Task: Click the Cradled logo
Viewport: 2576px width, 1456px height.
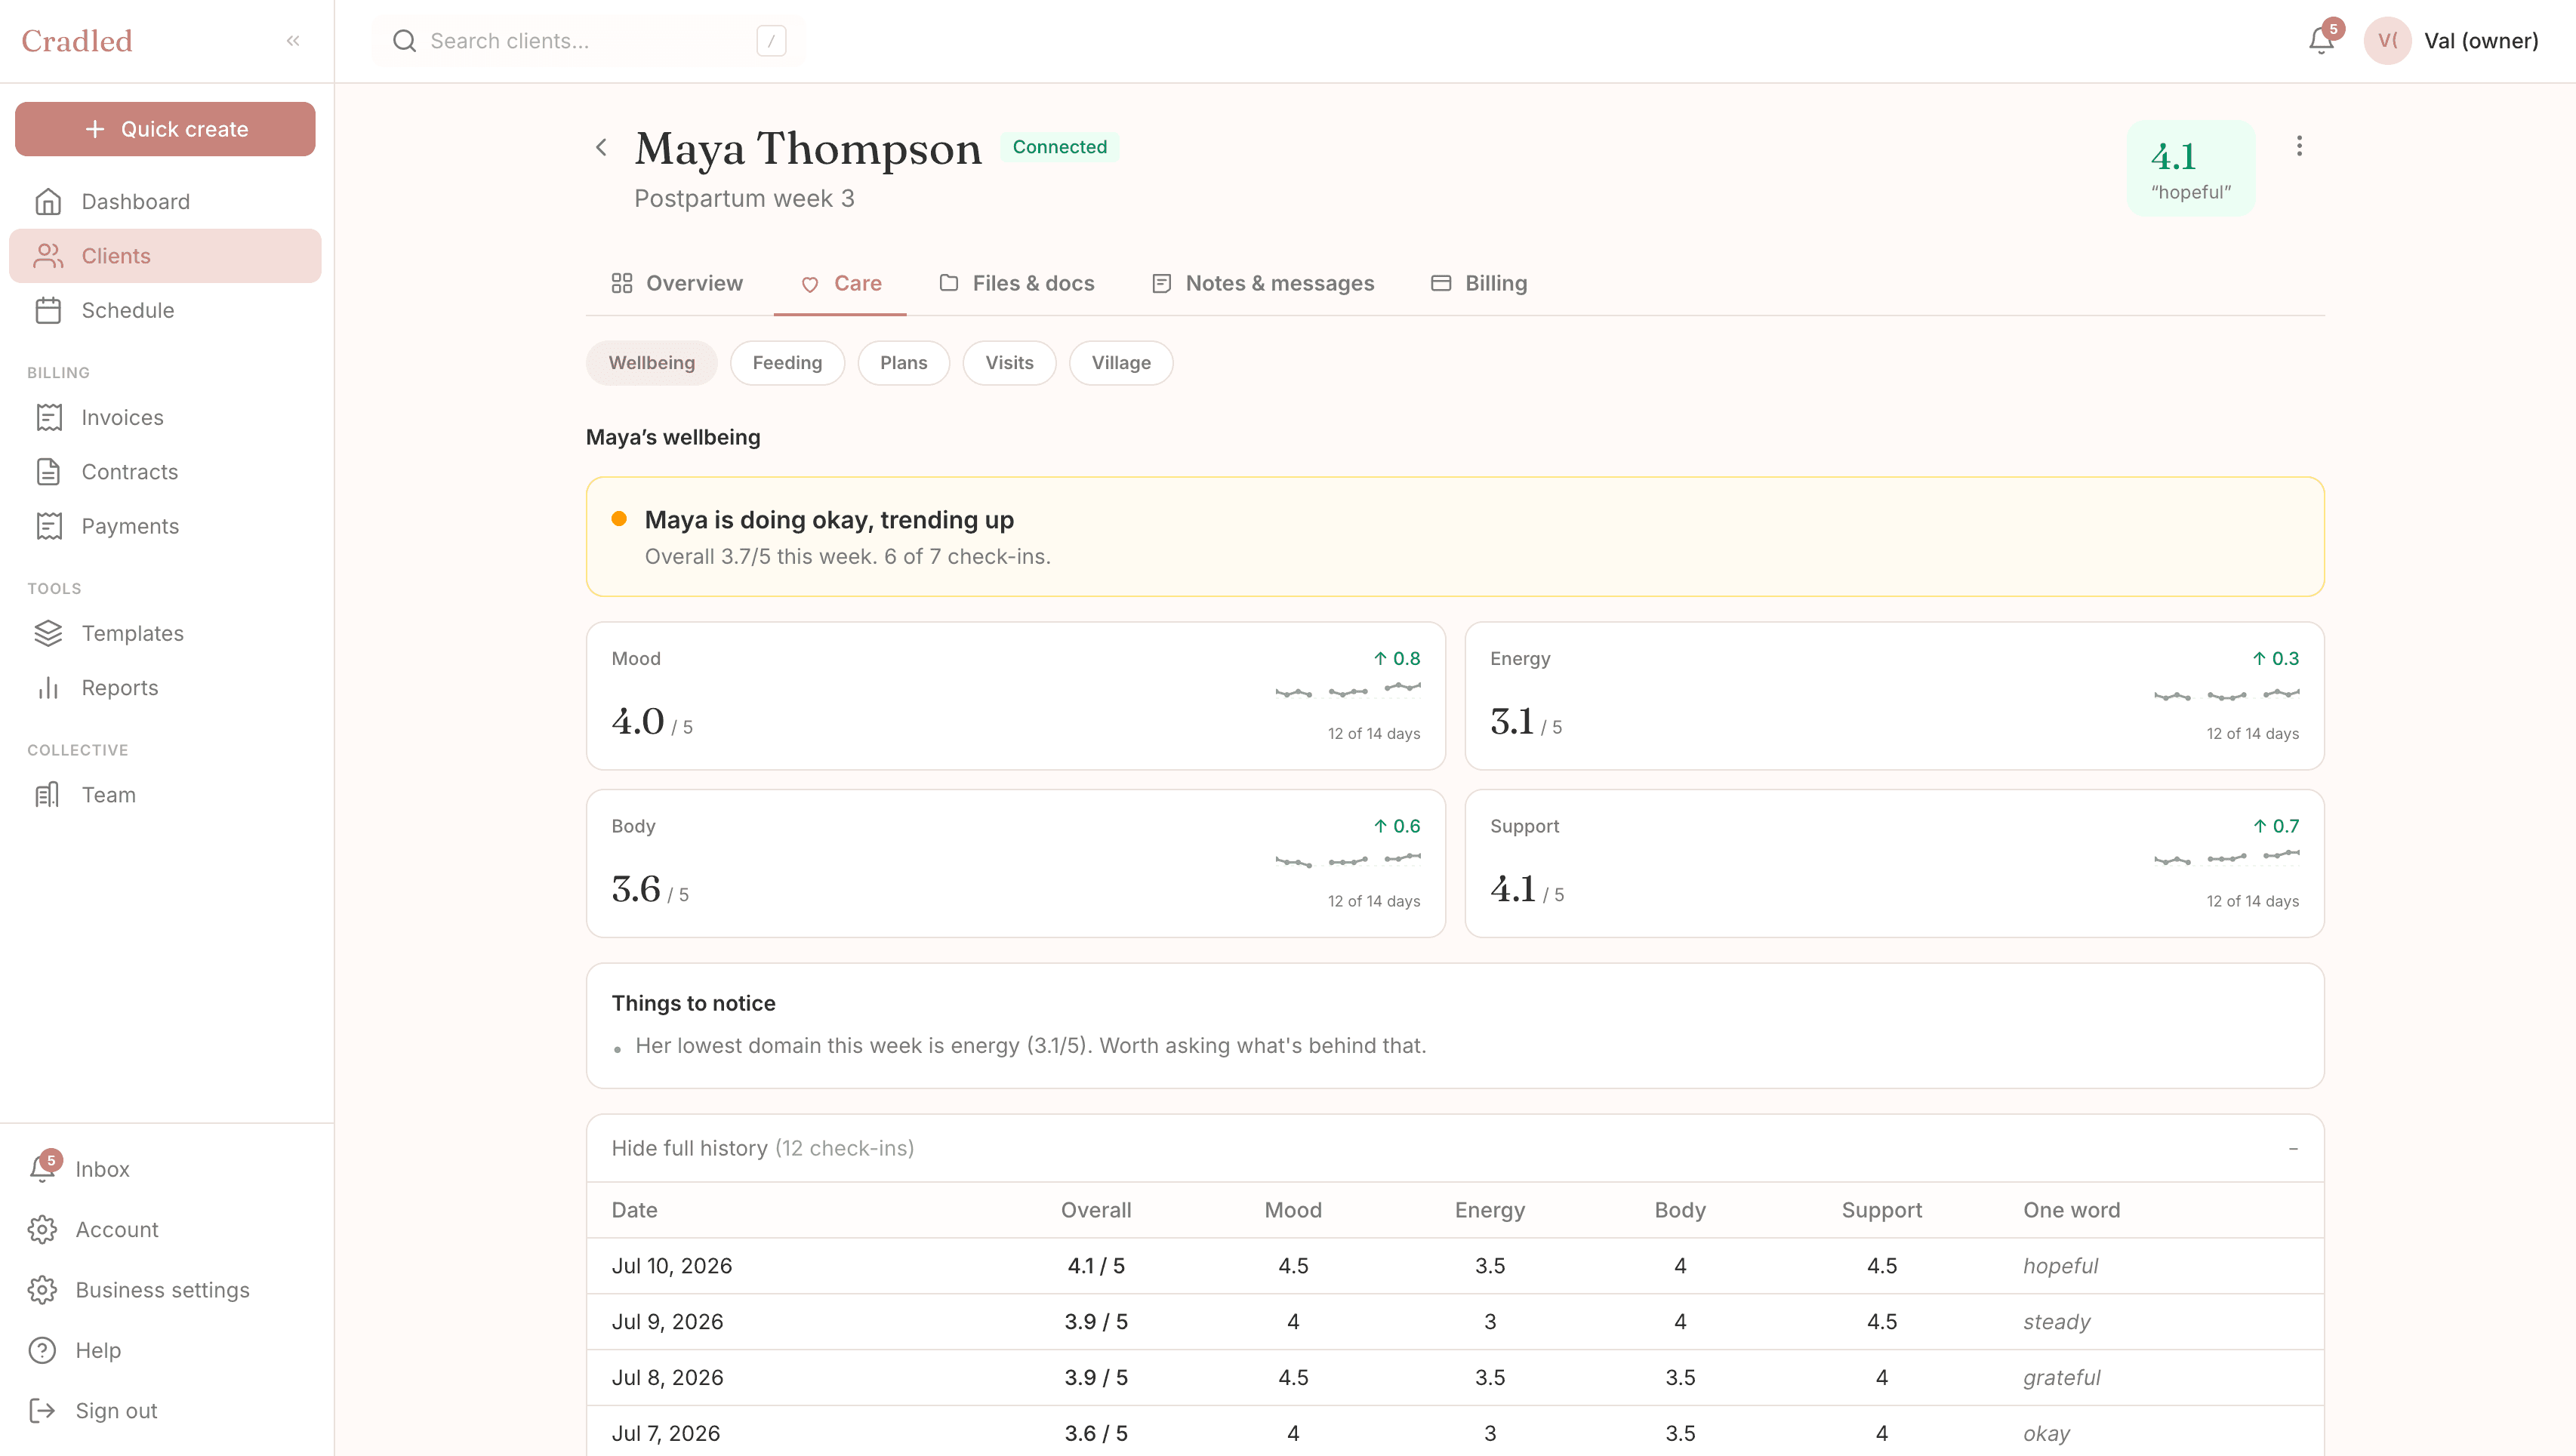Action: [77, 41]
